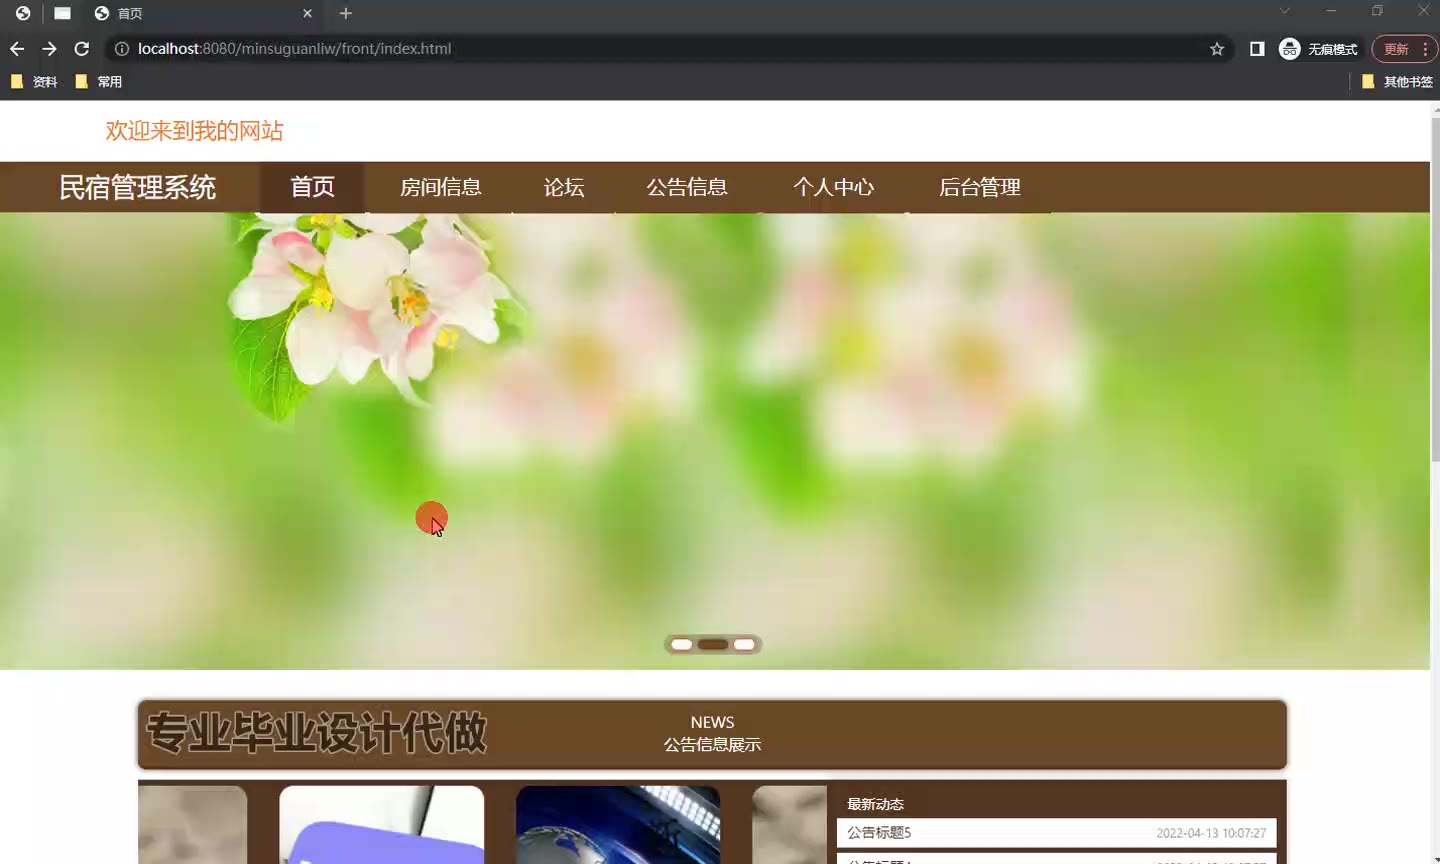Click the 民宿管理系统 site title
This screenshot has width=1440, height=864.
[138, 187]
